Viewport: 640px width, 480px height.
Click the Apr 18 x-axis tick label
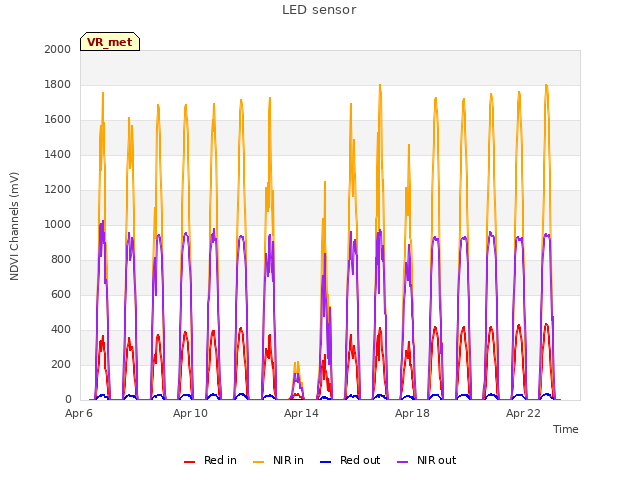tap(412, 413)
